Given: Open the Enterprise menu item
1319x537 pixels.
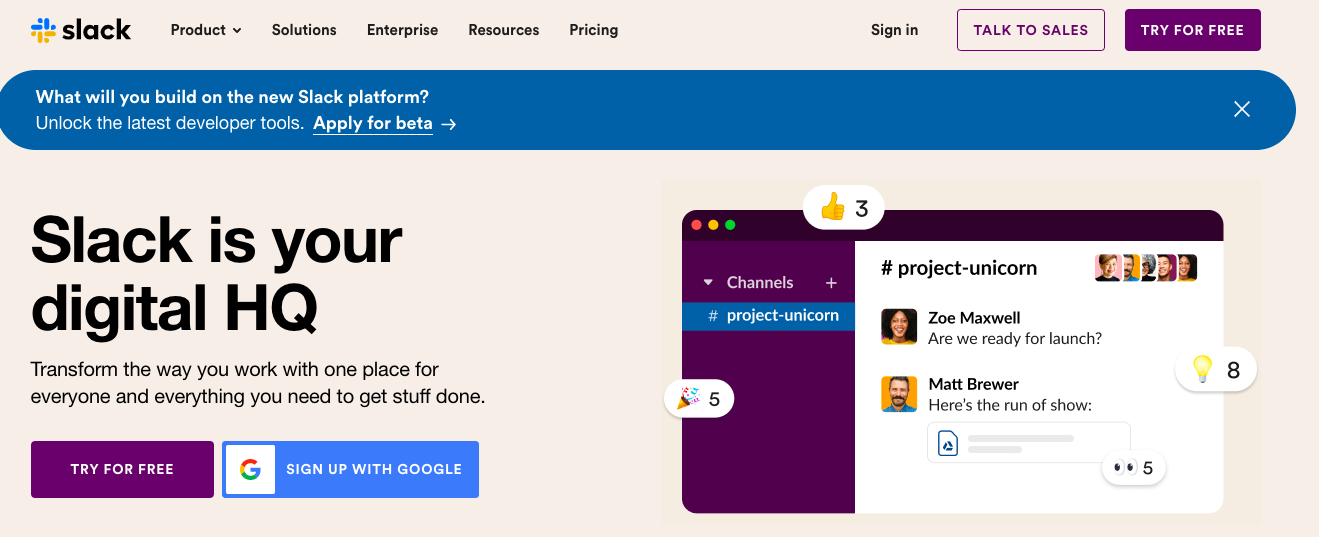Looking at the screenshot, I should (402, 30).
